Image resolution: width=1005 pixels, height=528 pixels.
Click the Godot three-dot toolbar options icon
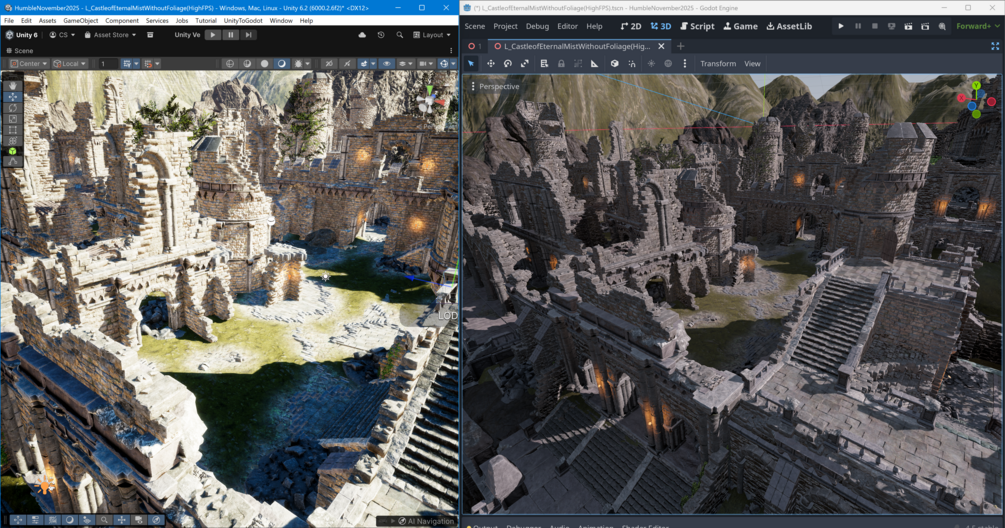685,63
